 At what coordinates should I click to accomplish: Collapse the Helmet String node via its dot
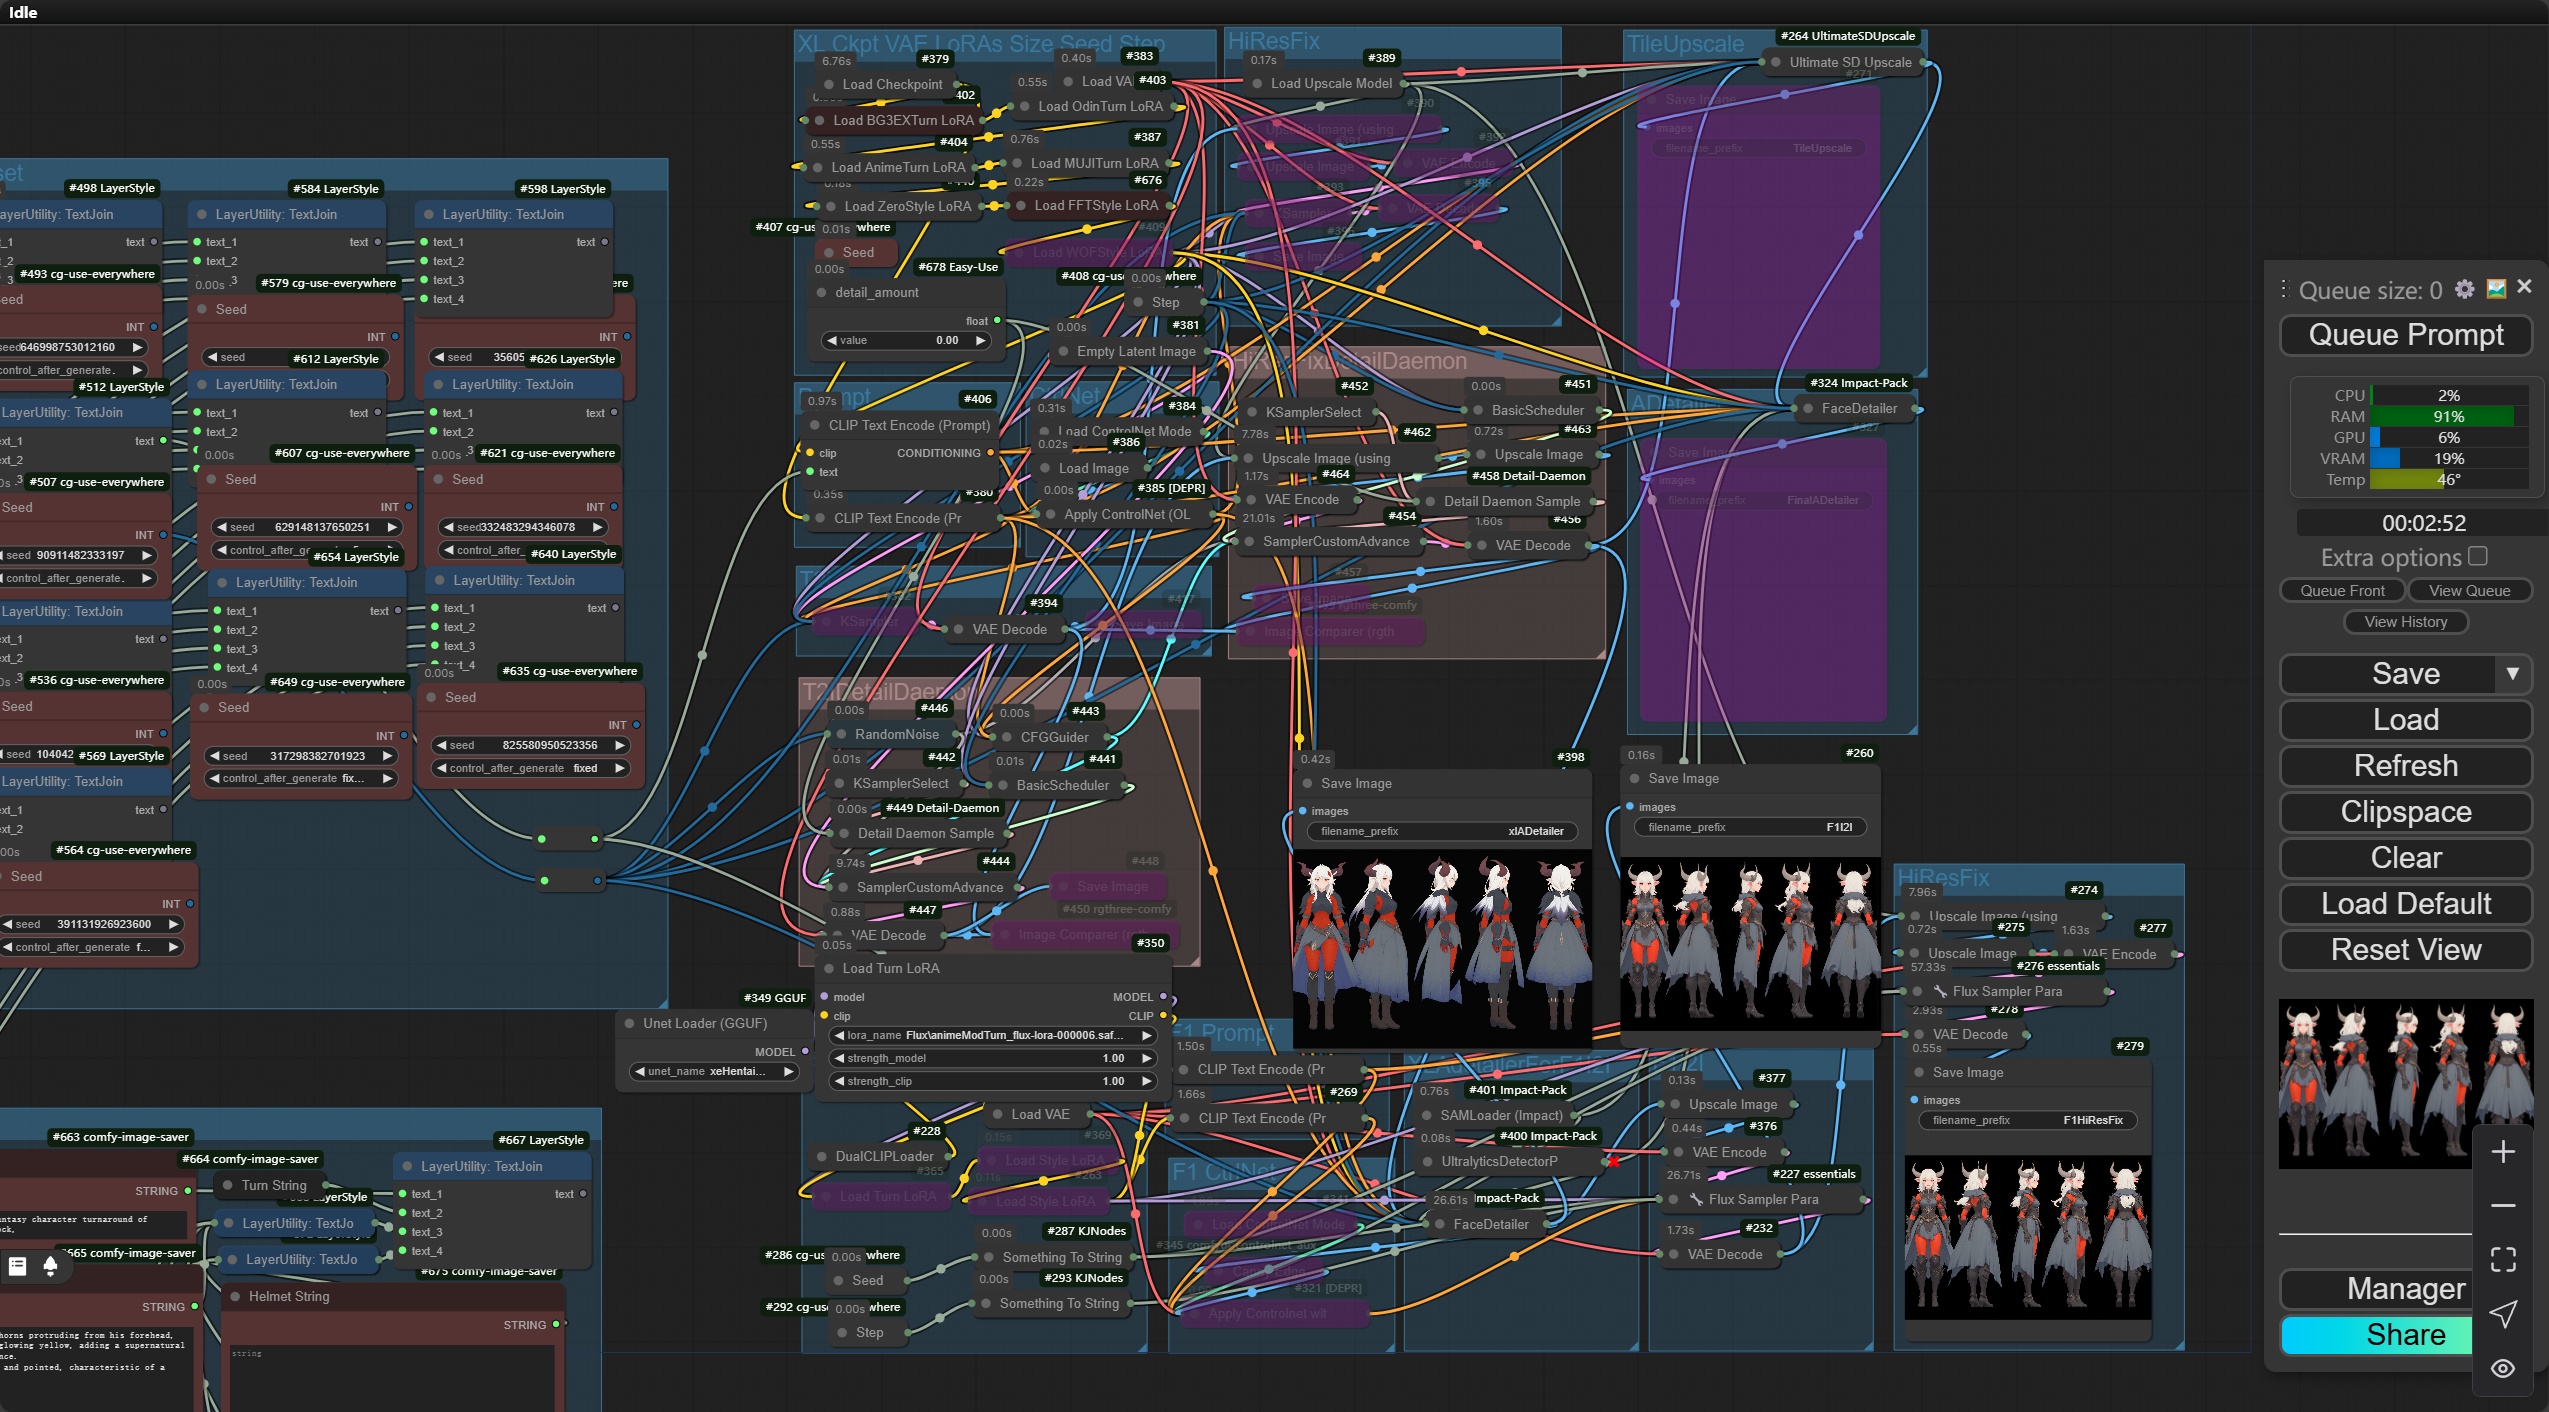pos(236,1297)
